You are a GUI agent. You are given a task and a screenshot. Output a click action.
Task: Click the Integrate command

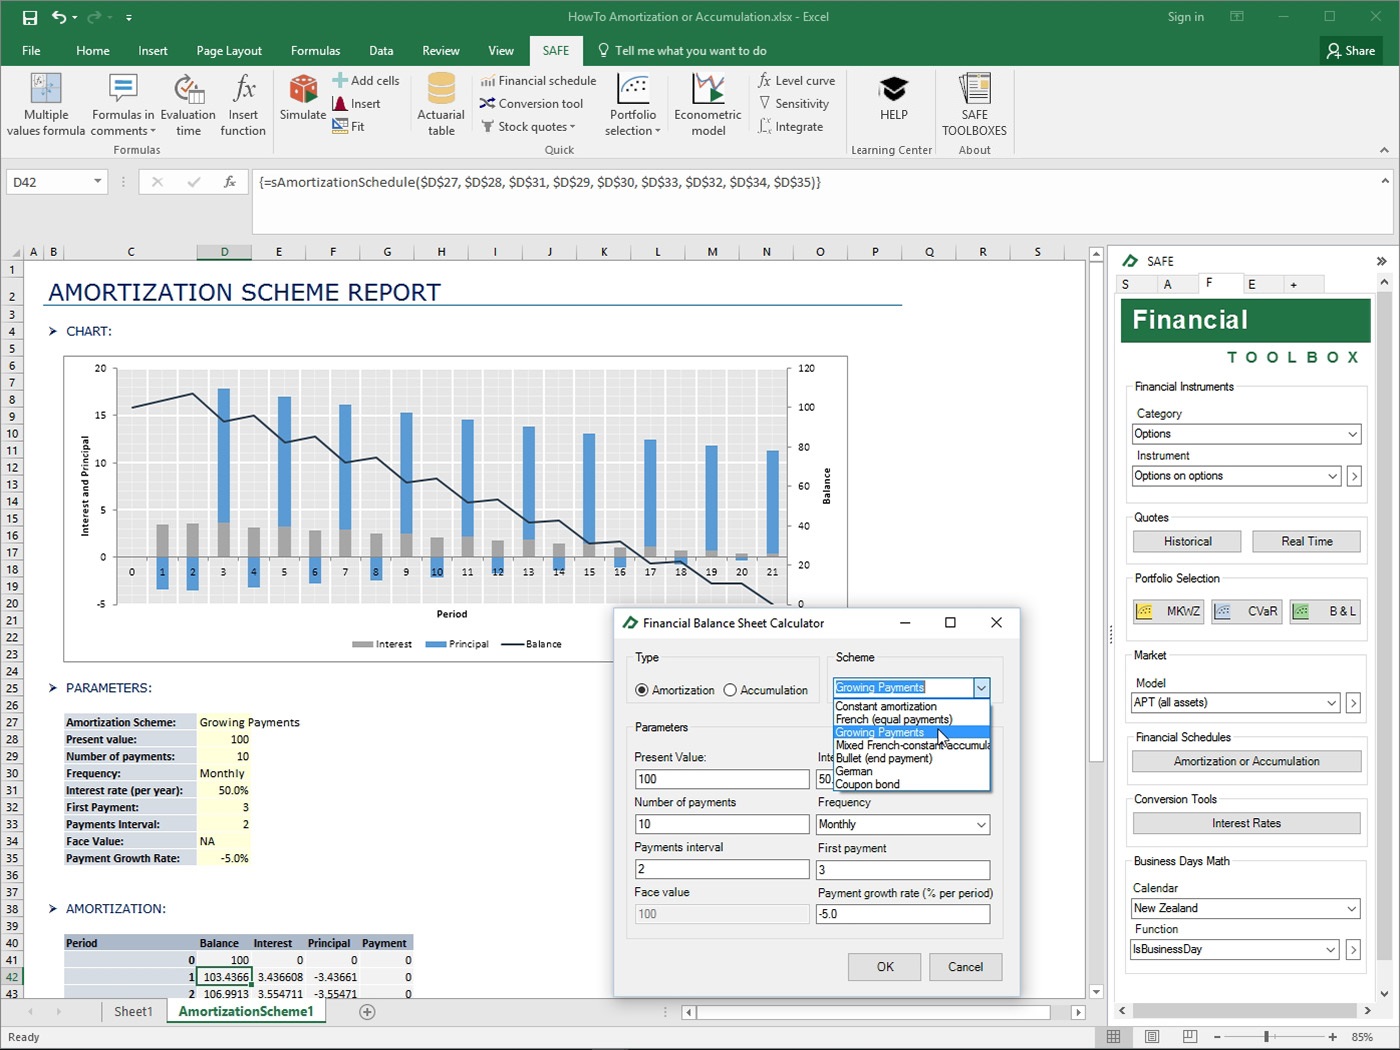[x=790, y=127]
